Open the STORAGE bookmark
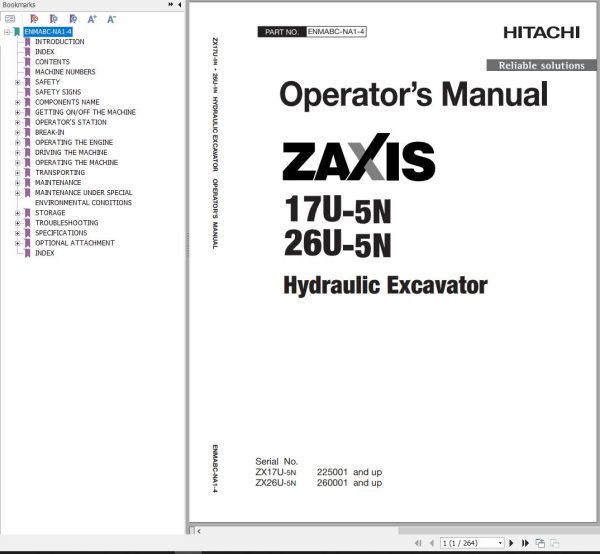The width and height of the screenshot is (600, 554). click(x=50, y=213)
